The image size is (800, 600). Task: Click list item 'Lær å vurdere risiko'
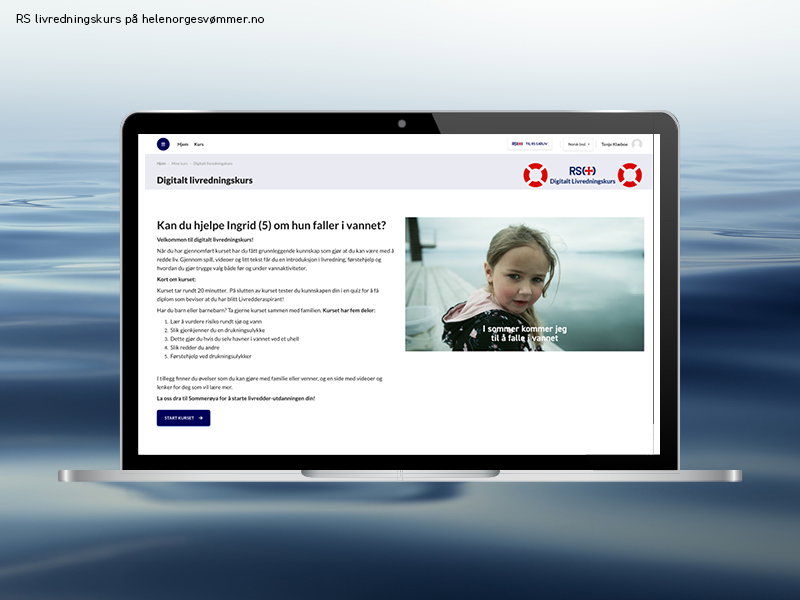(216, 321)
